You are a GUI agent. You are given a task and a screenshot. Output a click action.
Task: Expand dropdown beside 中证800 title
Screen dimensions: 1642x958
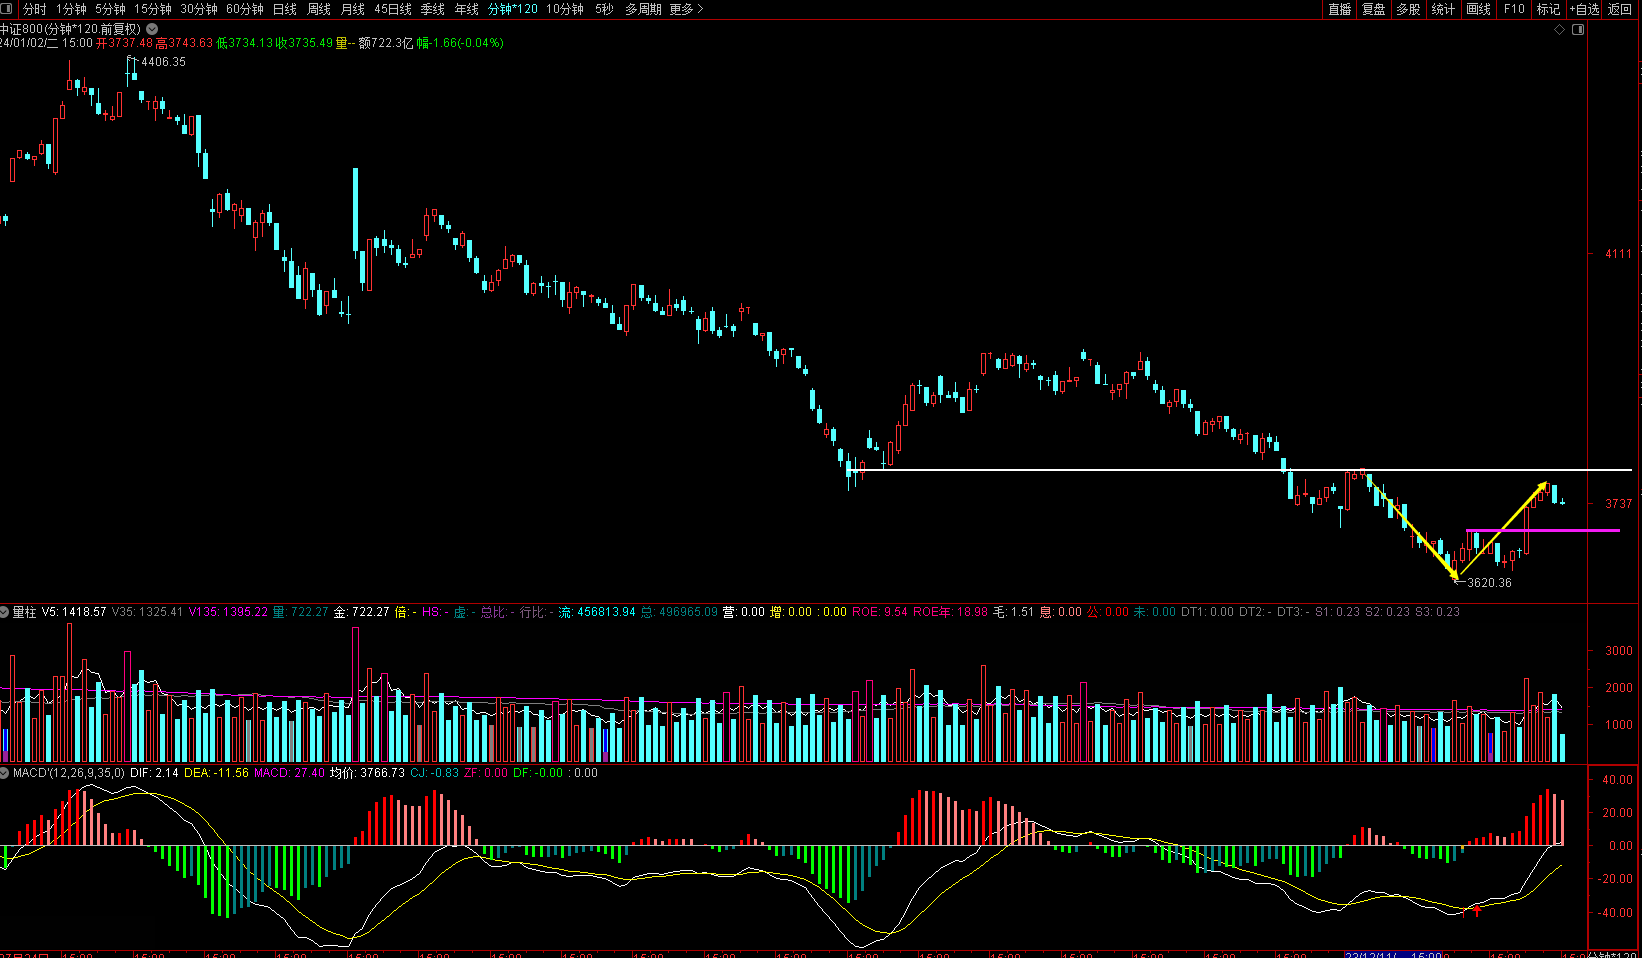point(152,29)
